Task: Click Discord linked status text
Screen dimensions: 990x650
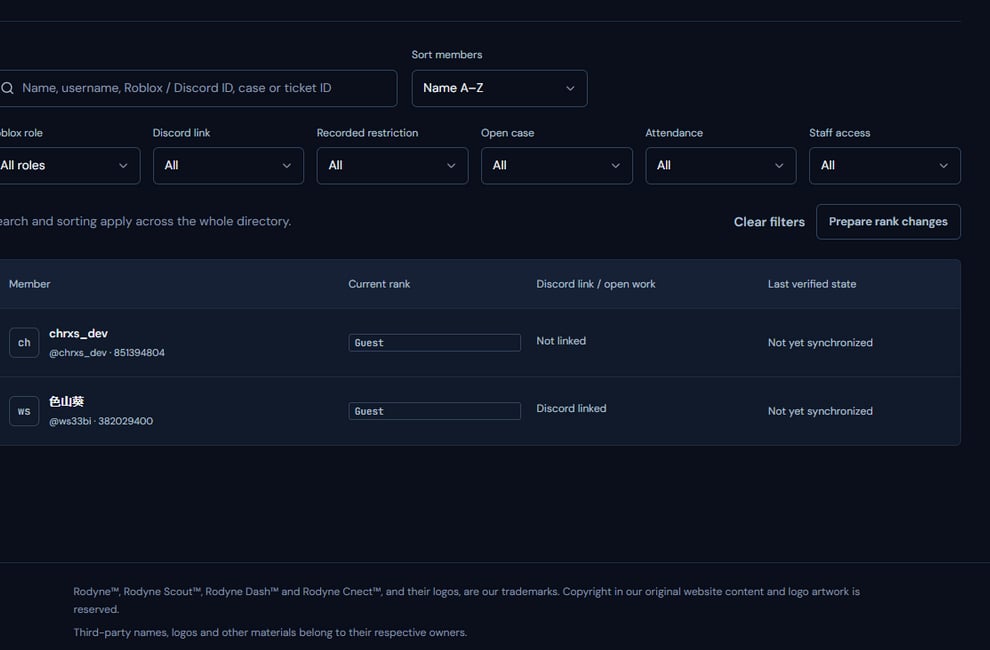Action: 571,409
